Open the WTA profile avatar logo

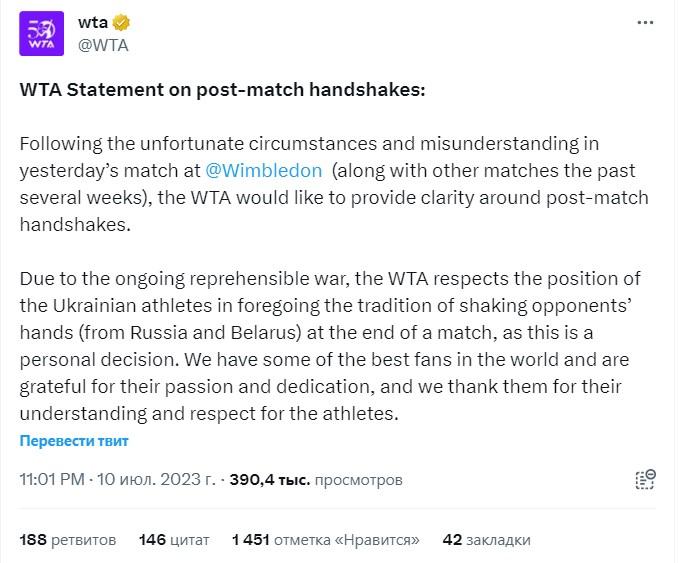tap(43, 34)
